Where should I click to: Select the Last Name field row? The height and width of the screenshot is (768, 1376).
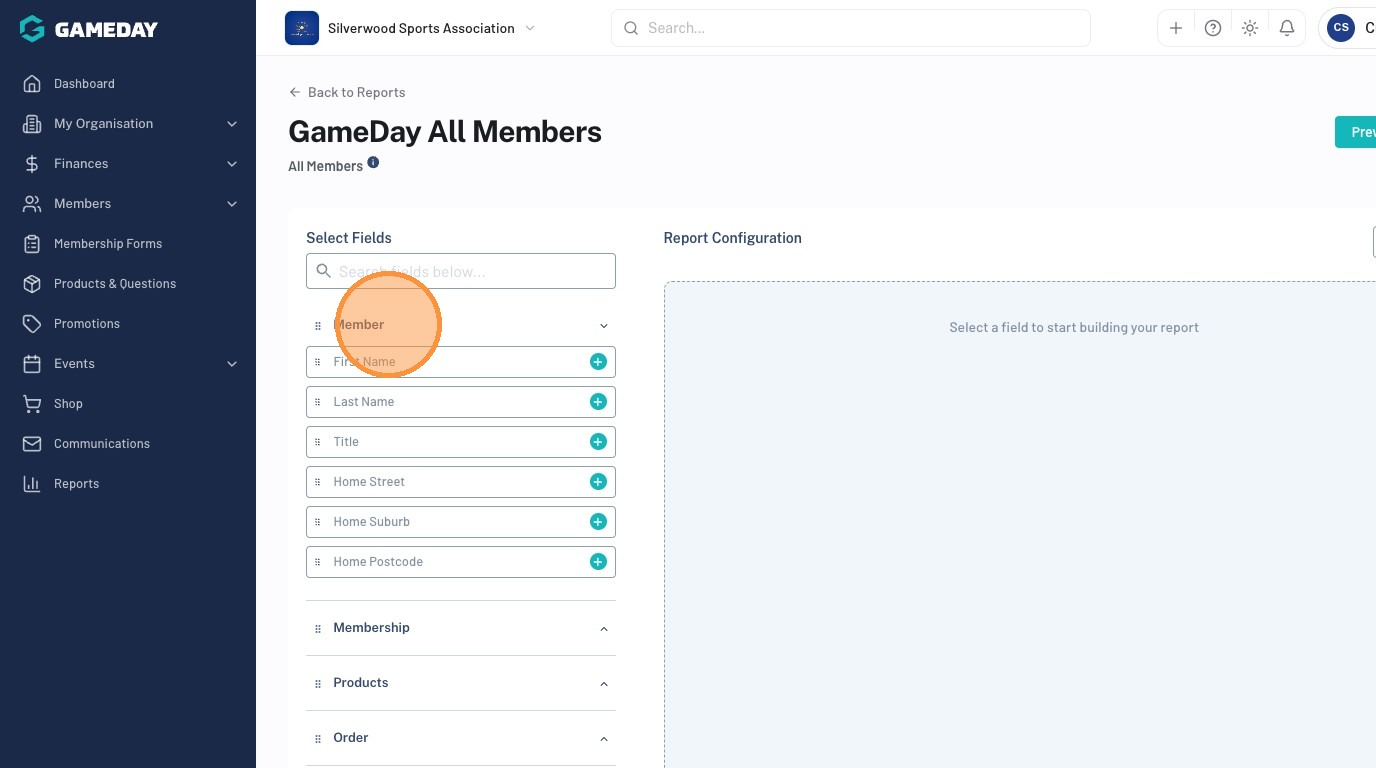(461, 402)
